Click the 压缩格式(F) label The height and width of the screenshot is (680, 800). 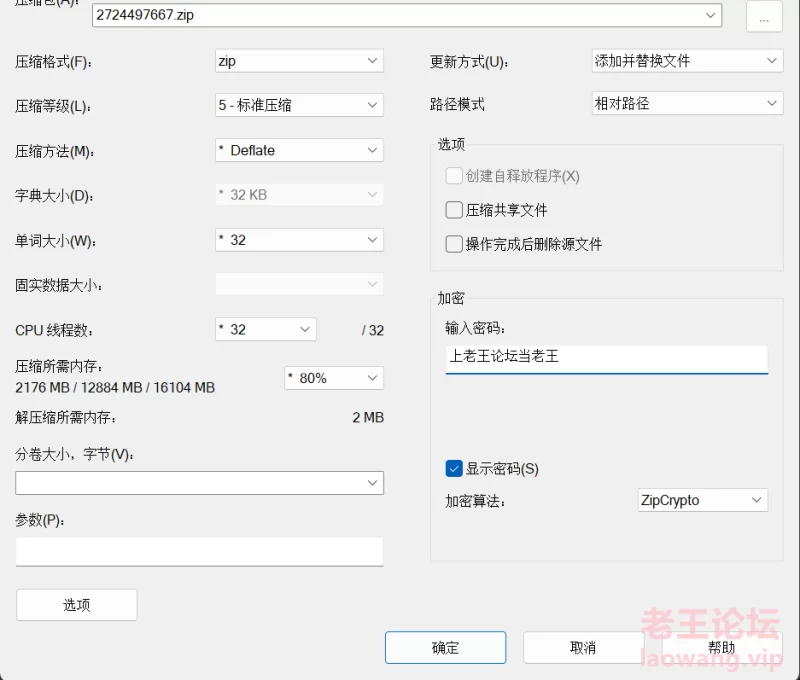point(54,62)
